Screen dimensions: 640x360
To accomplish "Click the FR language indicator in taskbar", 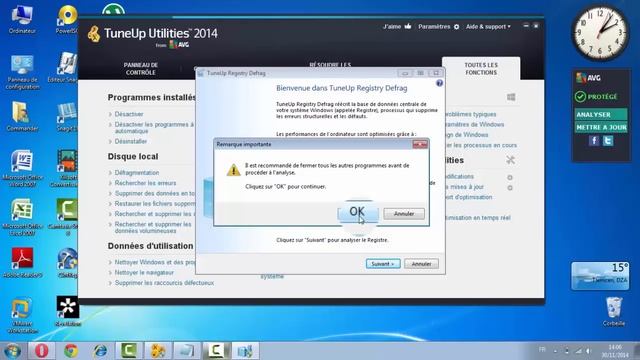I will 542,349.
